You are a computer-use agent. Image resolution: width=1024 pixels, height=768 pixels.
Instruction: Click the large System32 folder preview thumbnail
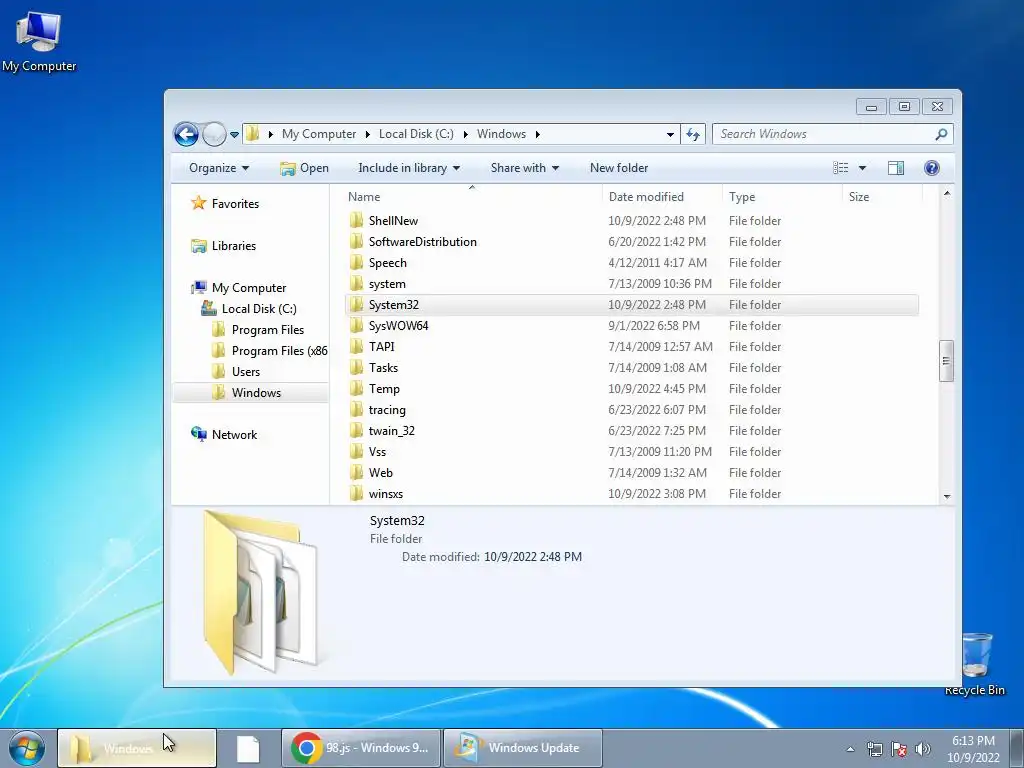coord(260,592)
